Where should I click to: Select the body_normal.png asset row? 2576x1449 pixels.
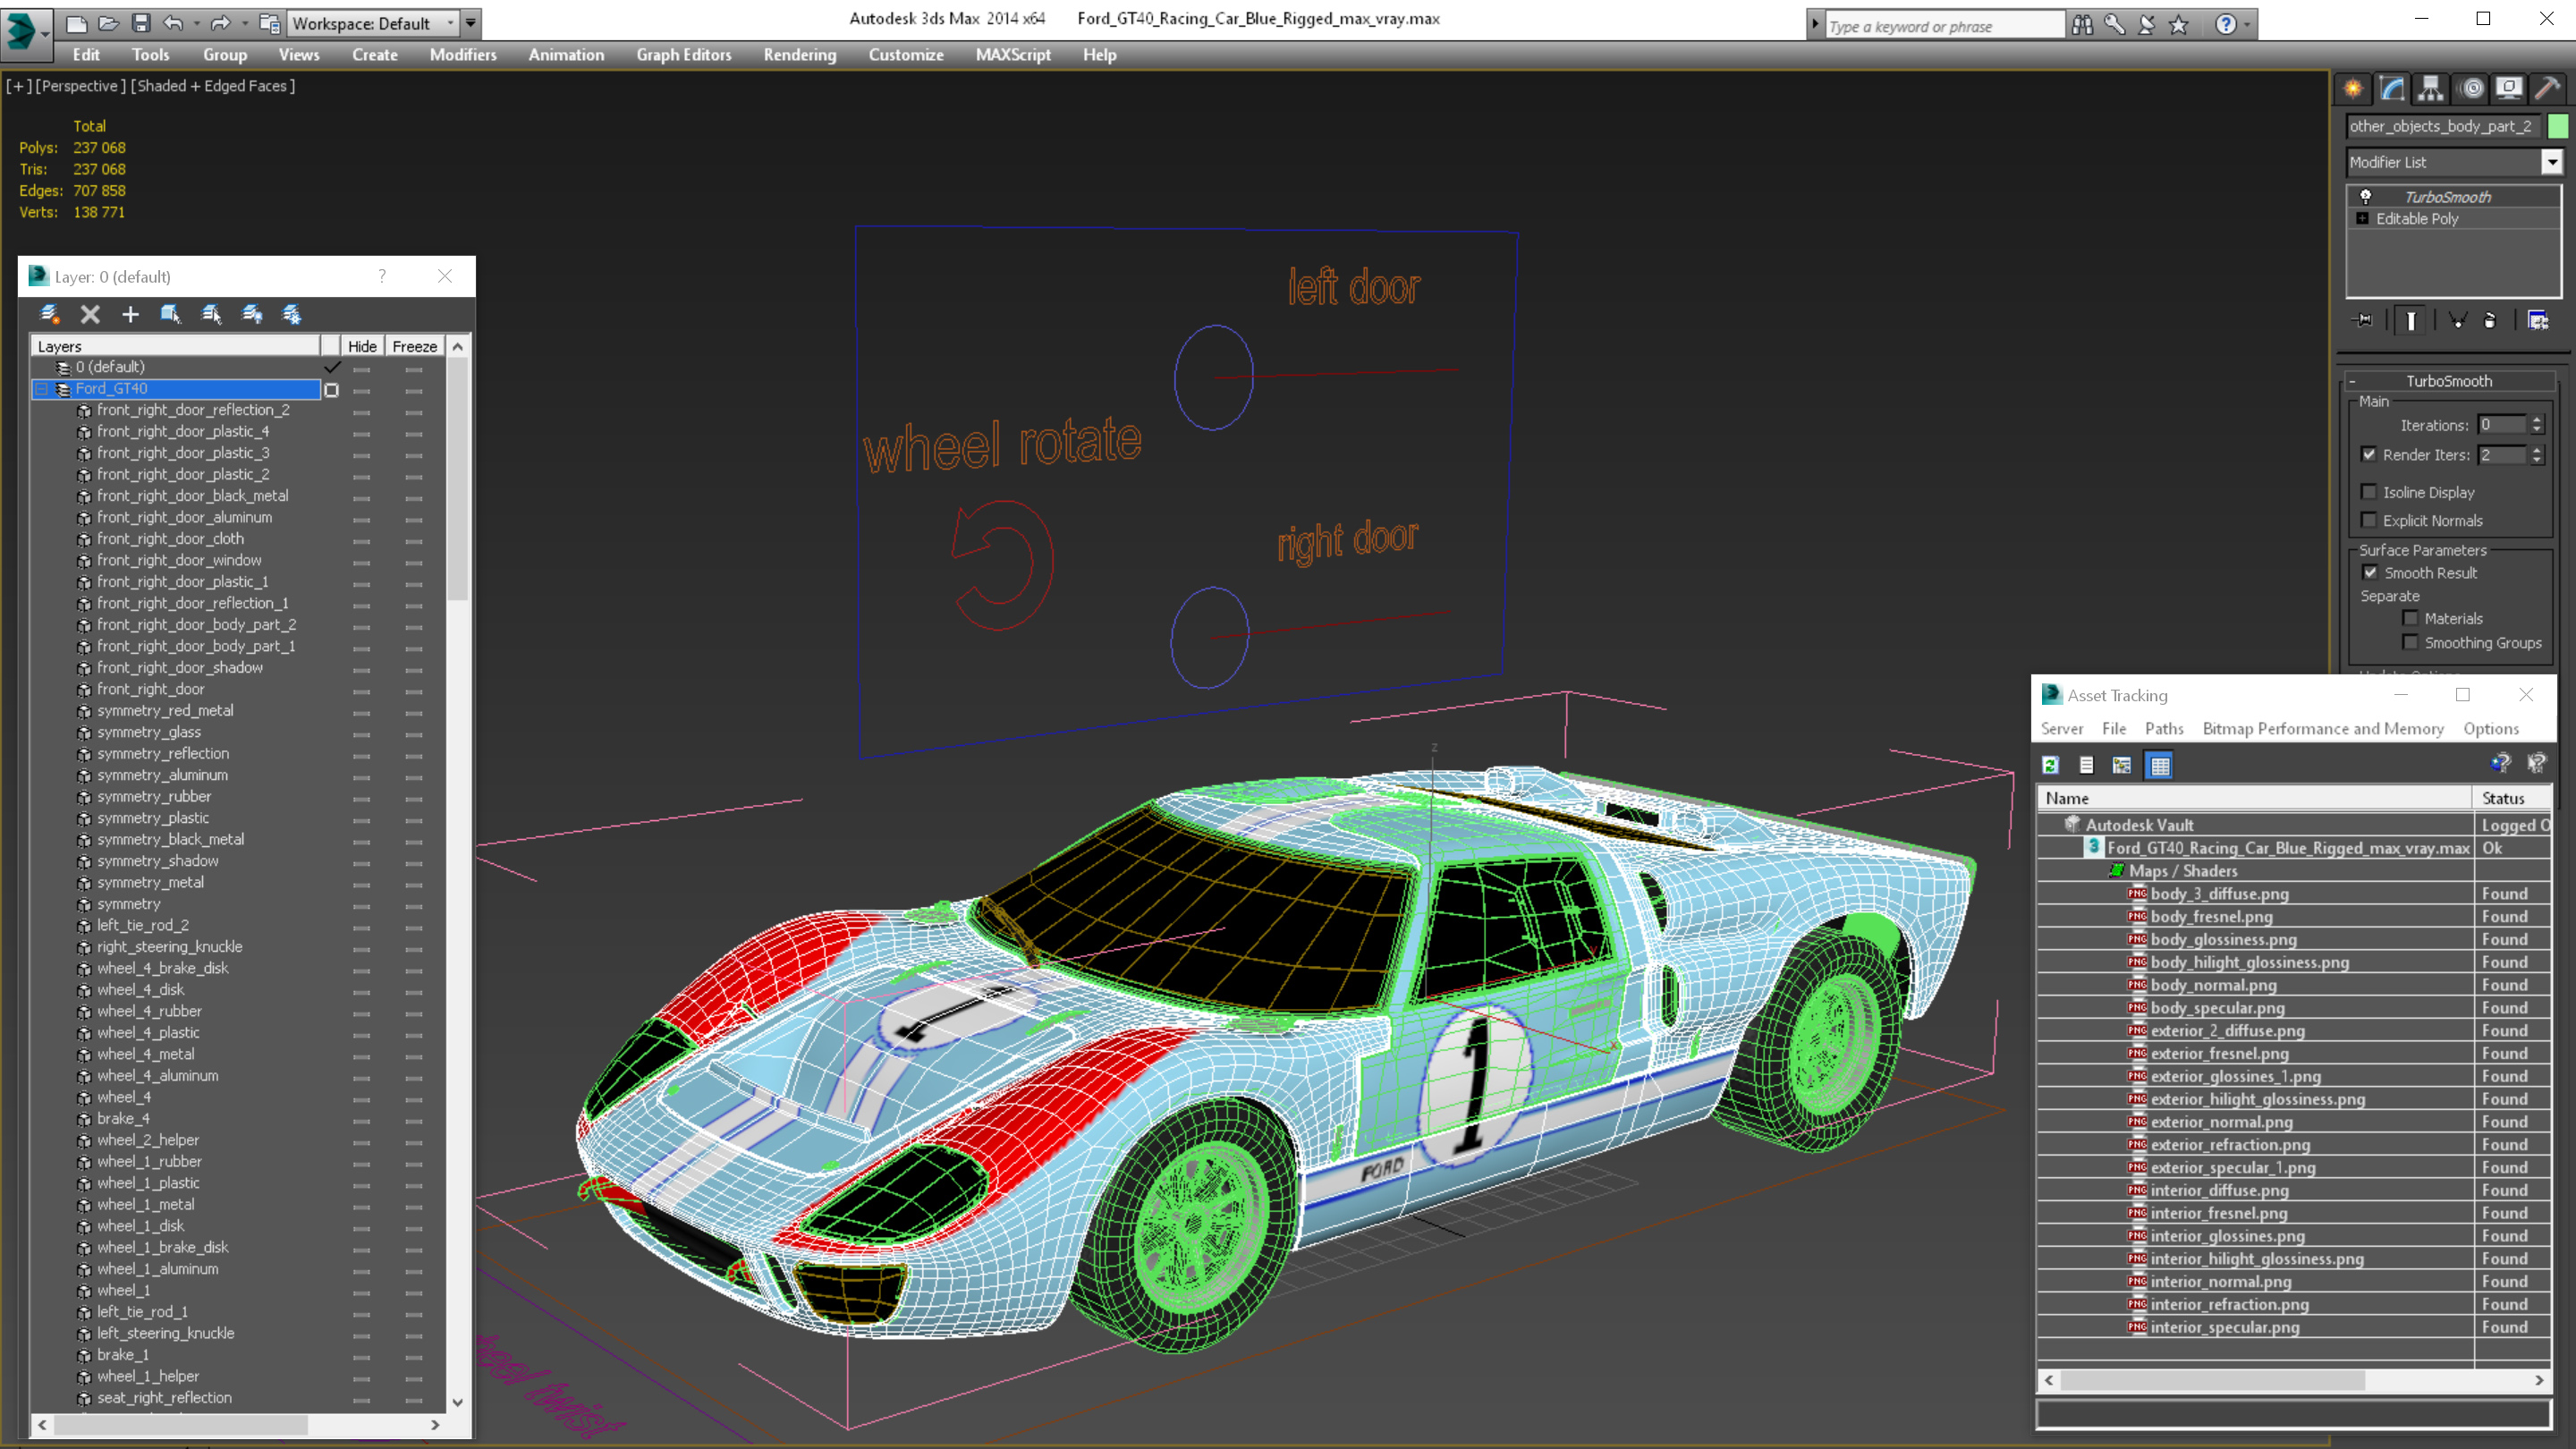click(x=2213, y=985)
